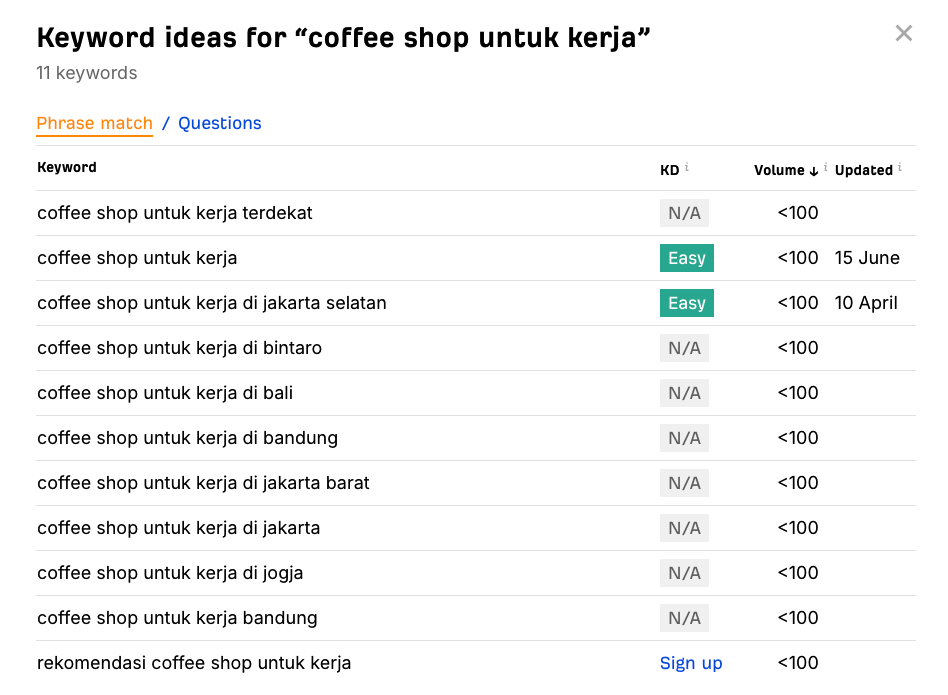Image resolution: width=948 pixels, height=695 pixels.
Task: Click the N/A badge for coffee shop untuk kerja terdekat
Action: point(684,212)
